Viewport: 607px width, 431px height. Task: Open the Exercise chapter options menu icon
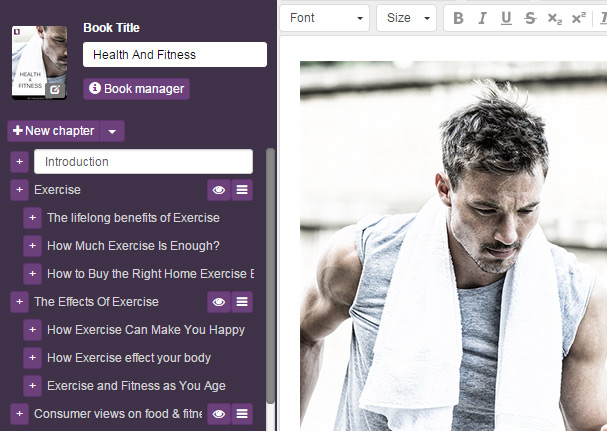[243, 189]
